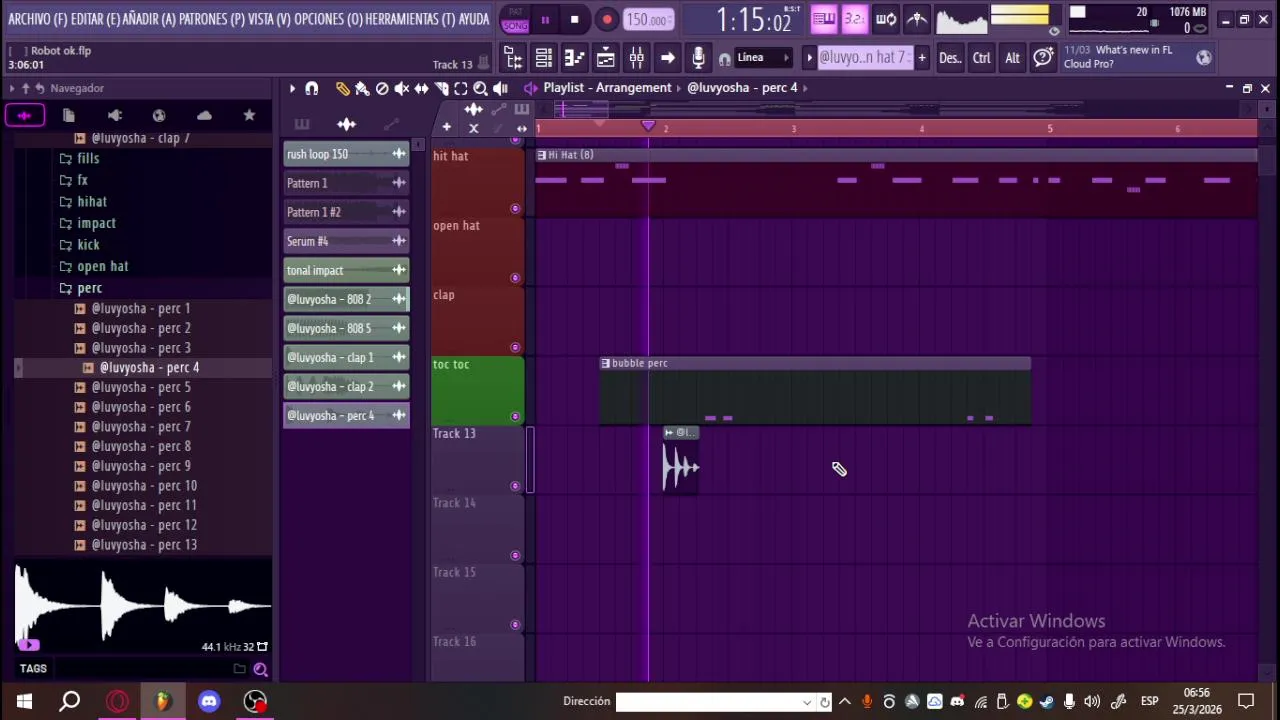
Task: Click the bubble perc clip header
Action: 815,363
